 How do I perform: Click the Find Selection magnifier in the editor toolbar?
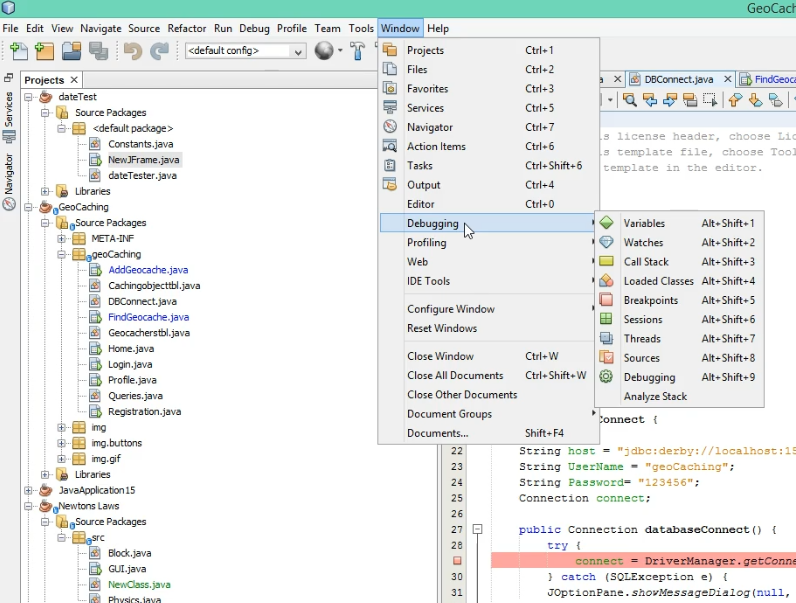coord(630,100)
